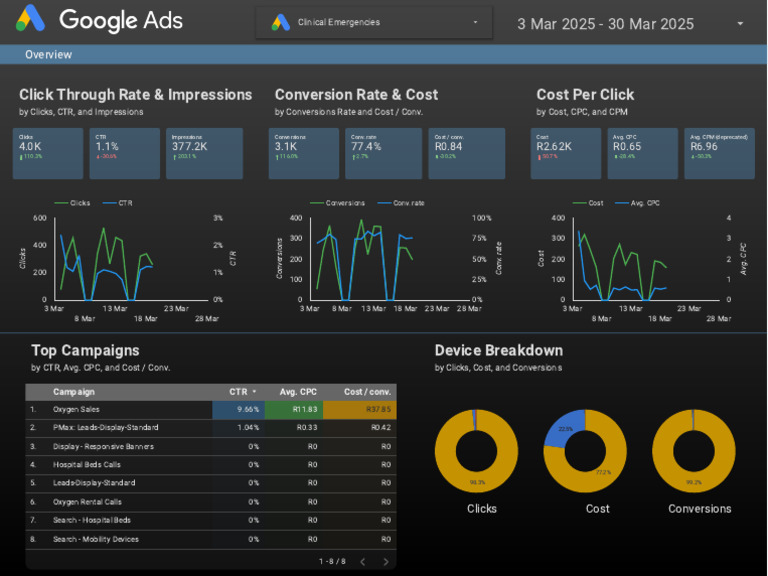This screenshot has height=576, width=768.
Task: Select the Clicks 4.0K scorecard
Action: click(x=48, y=153)
